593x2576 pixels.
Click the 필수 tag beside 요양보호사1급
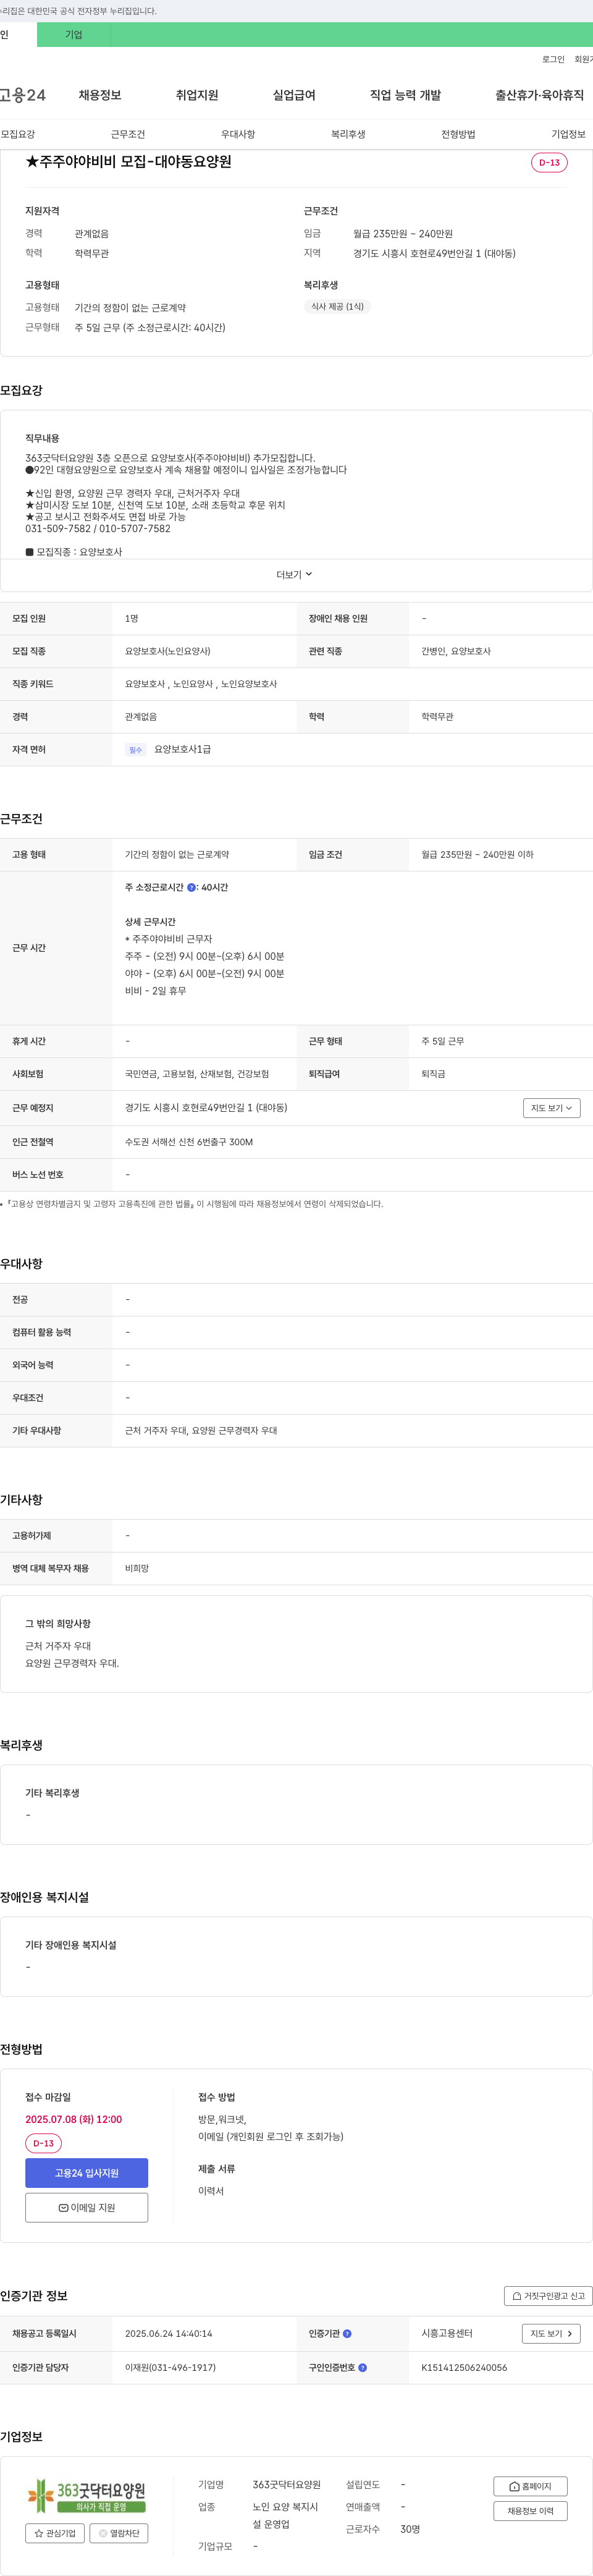136,750
